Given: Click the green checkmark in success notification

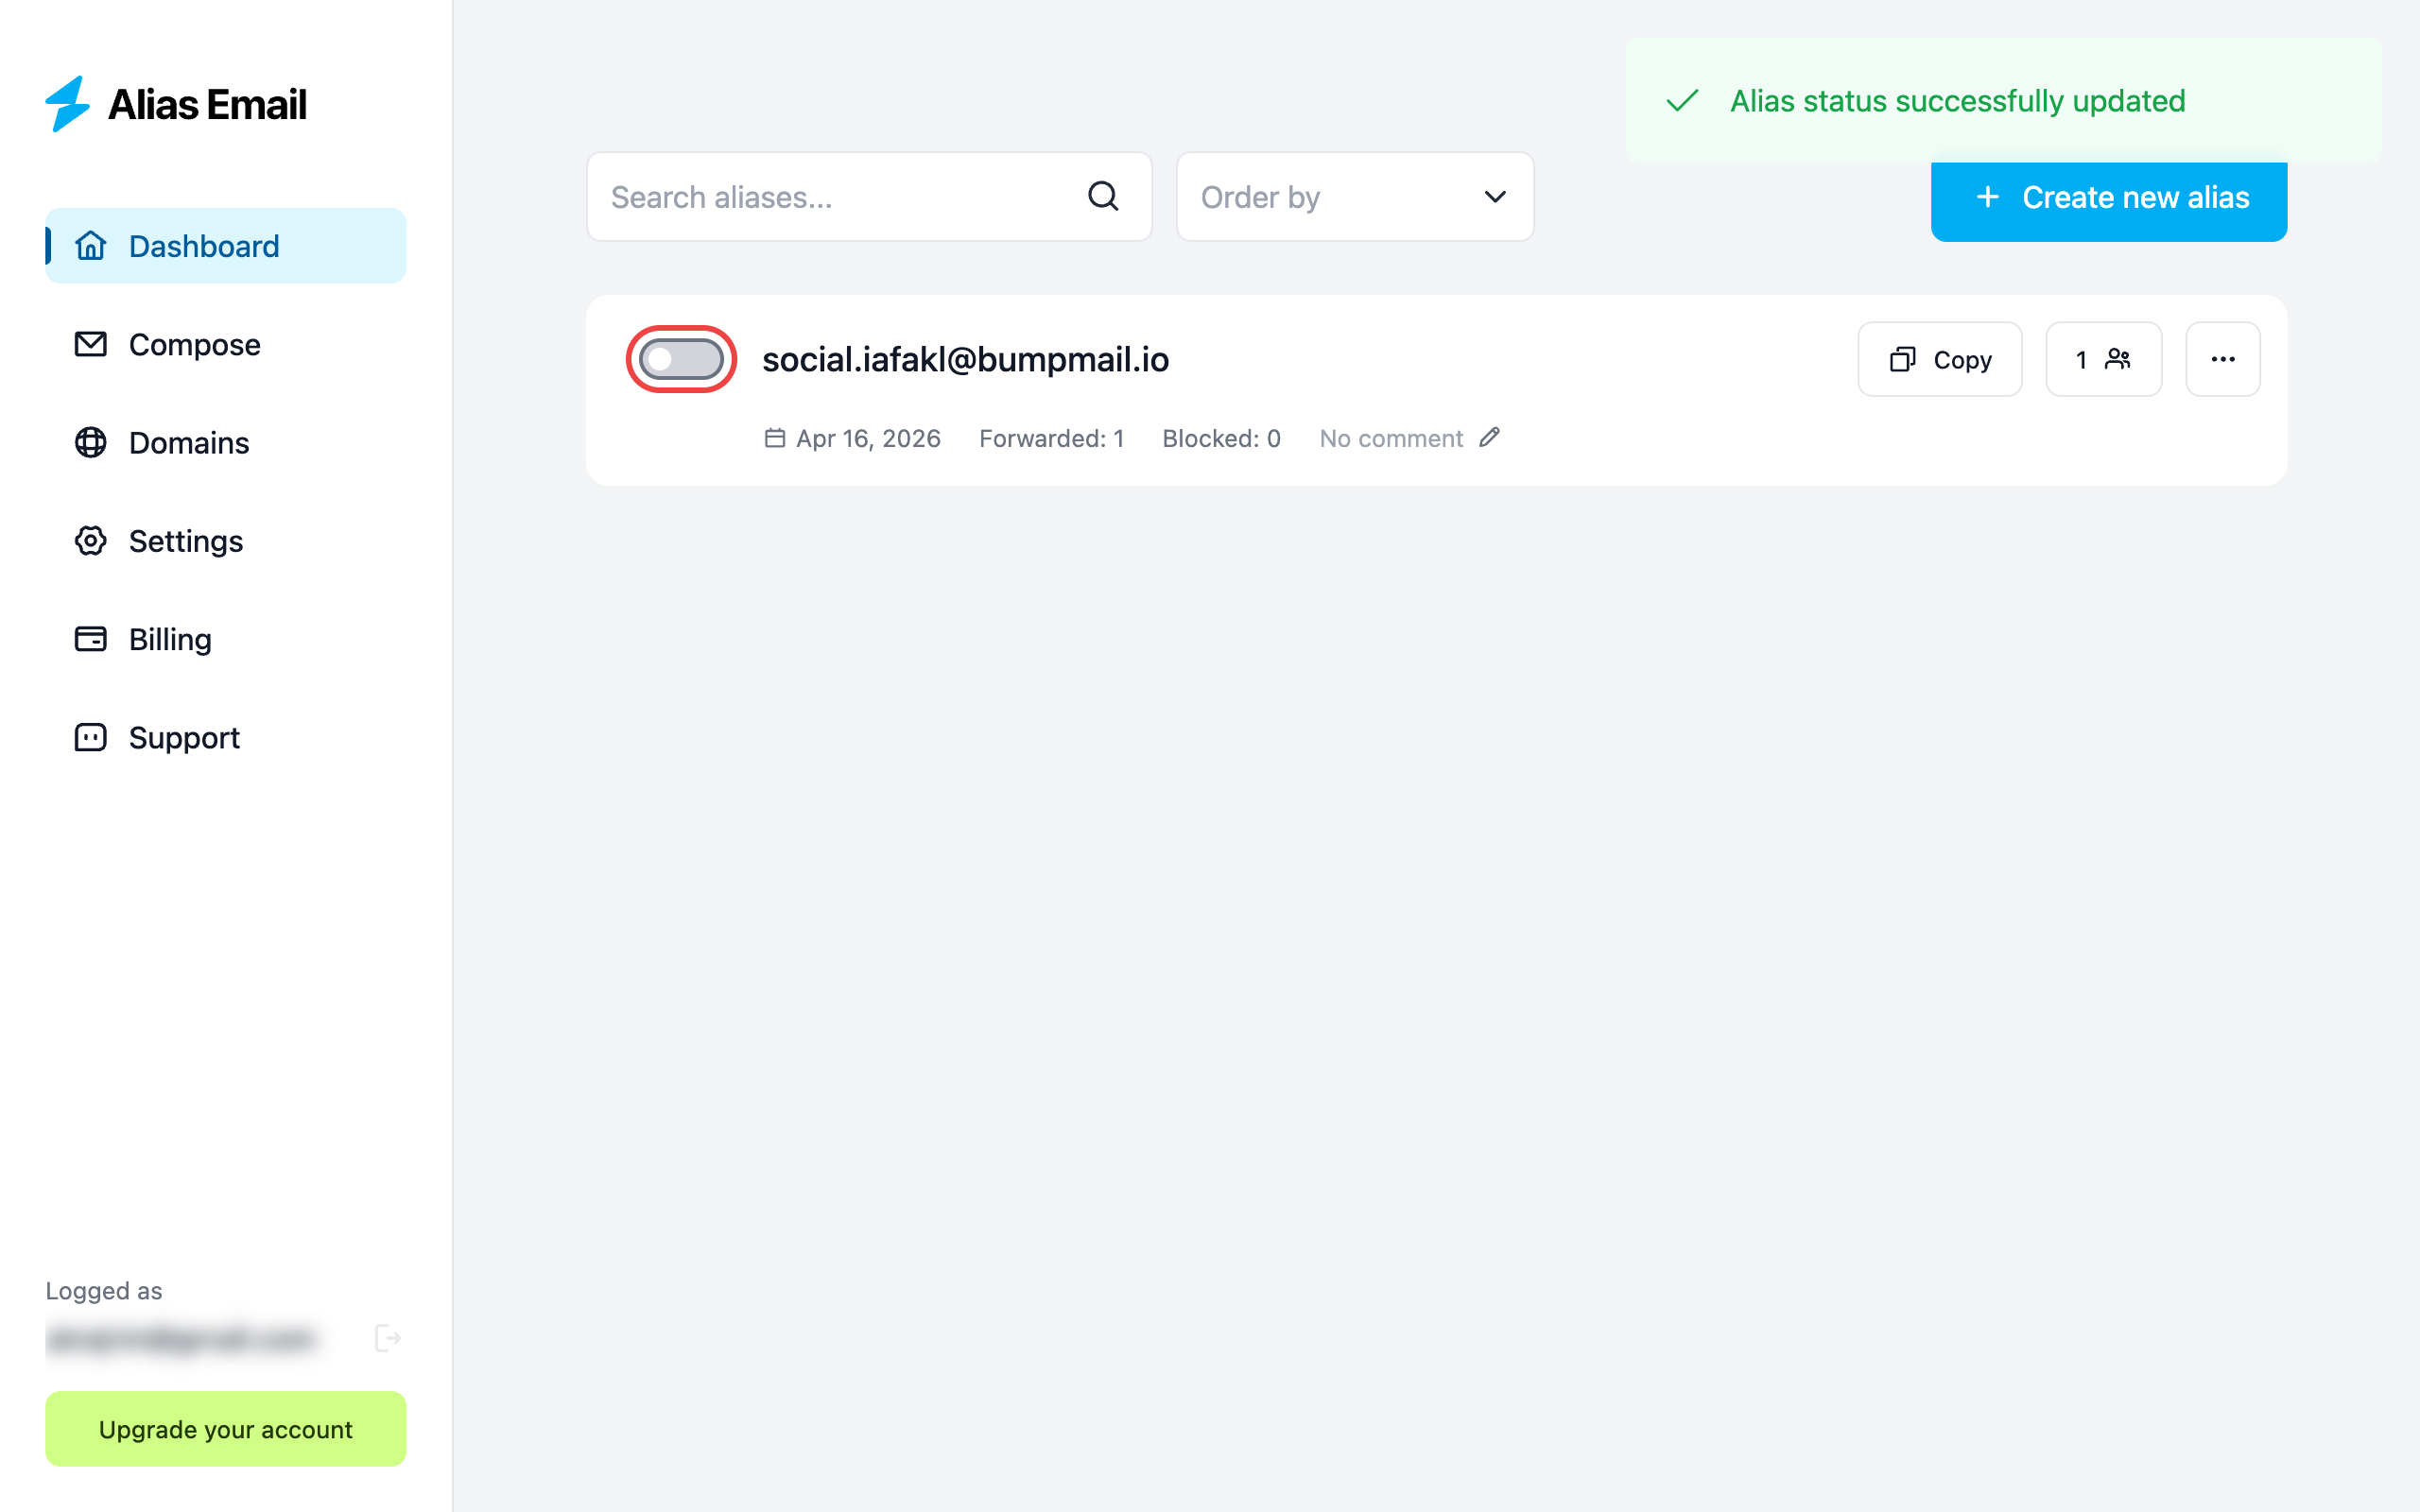Looking at the screenshot, I should click(1682, 101).
